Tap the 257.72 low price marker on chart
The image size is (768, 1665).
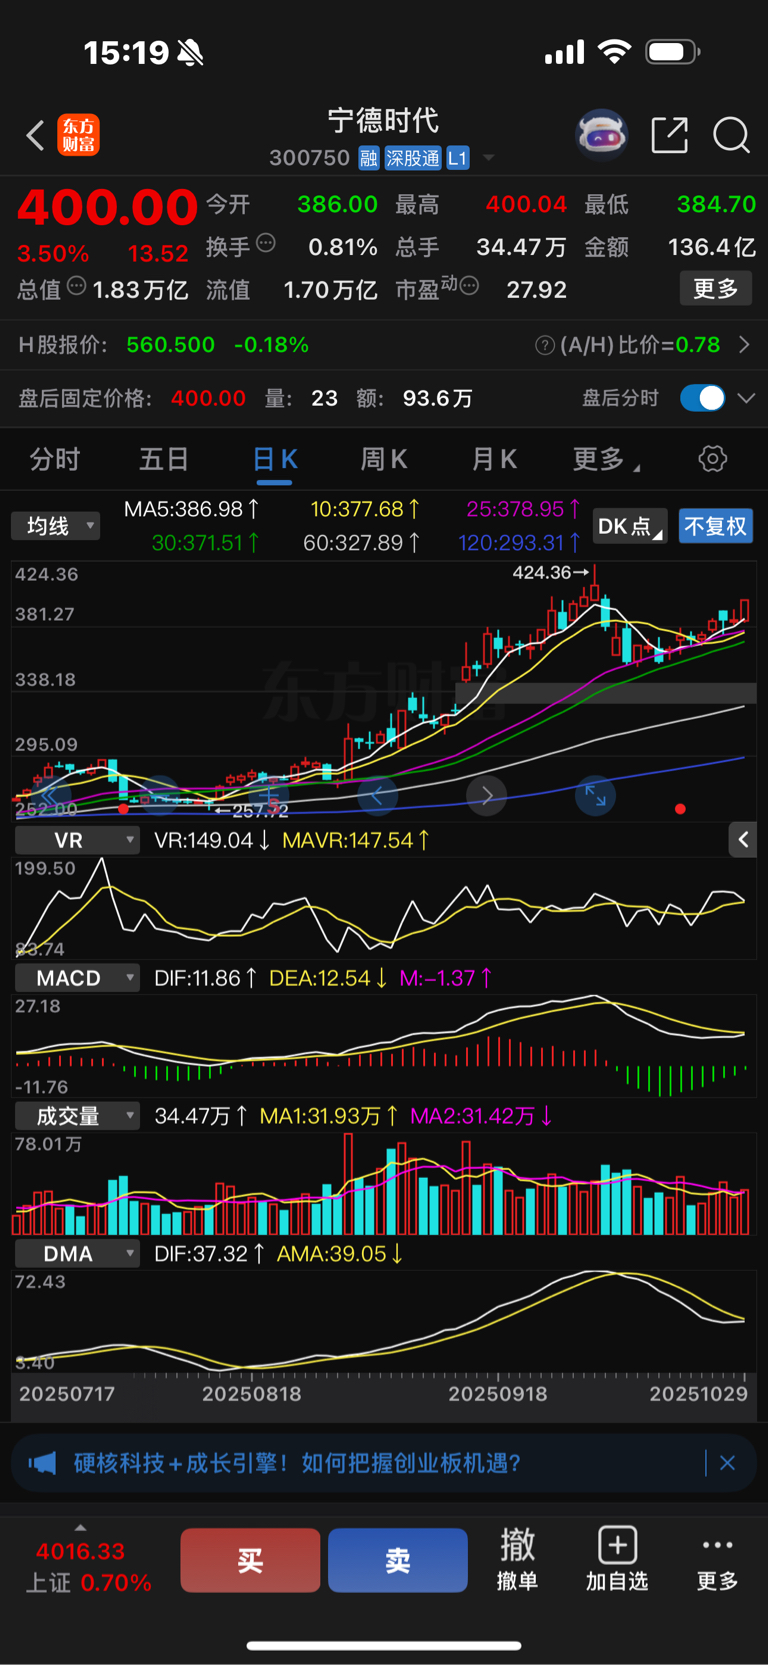click(252, 810)
